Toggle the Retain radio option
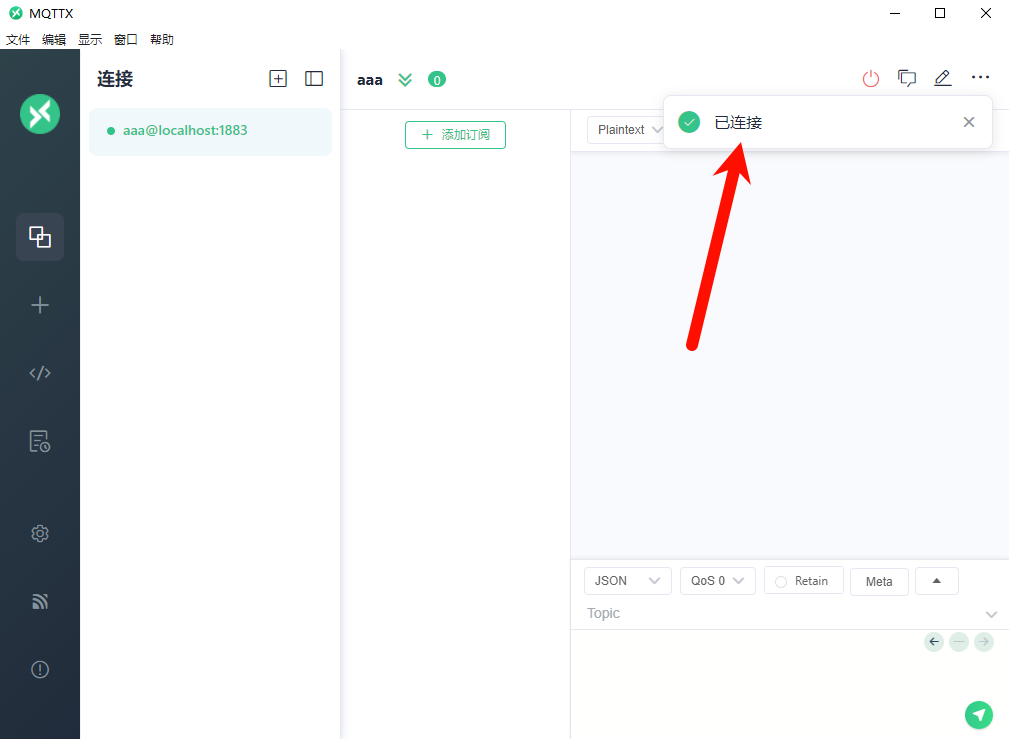This screenshot has width=1009, height=739. [x=804, y=581]
